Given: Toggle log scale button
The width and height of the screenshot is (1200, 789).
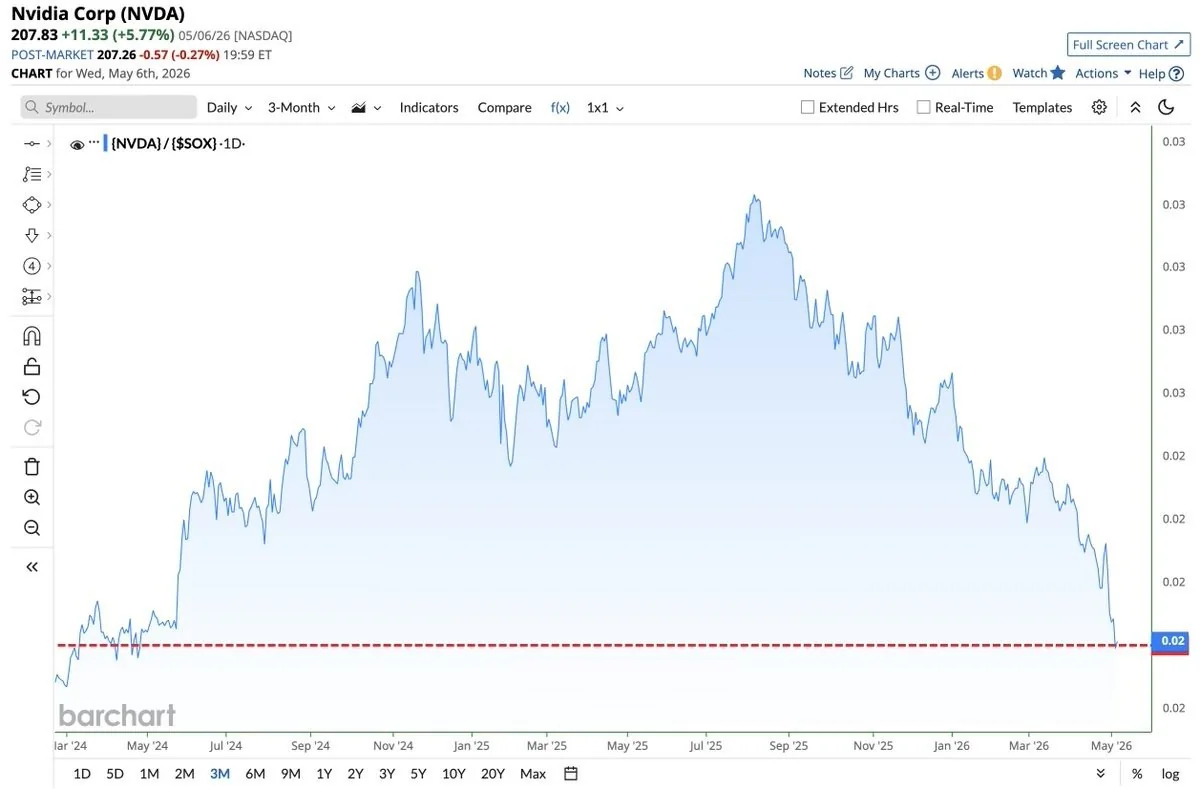Looking at the screenshot, I should 1170,773.
